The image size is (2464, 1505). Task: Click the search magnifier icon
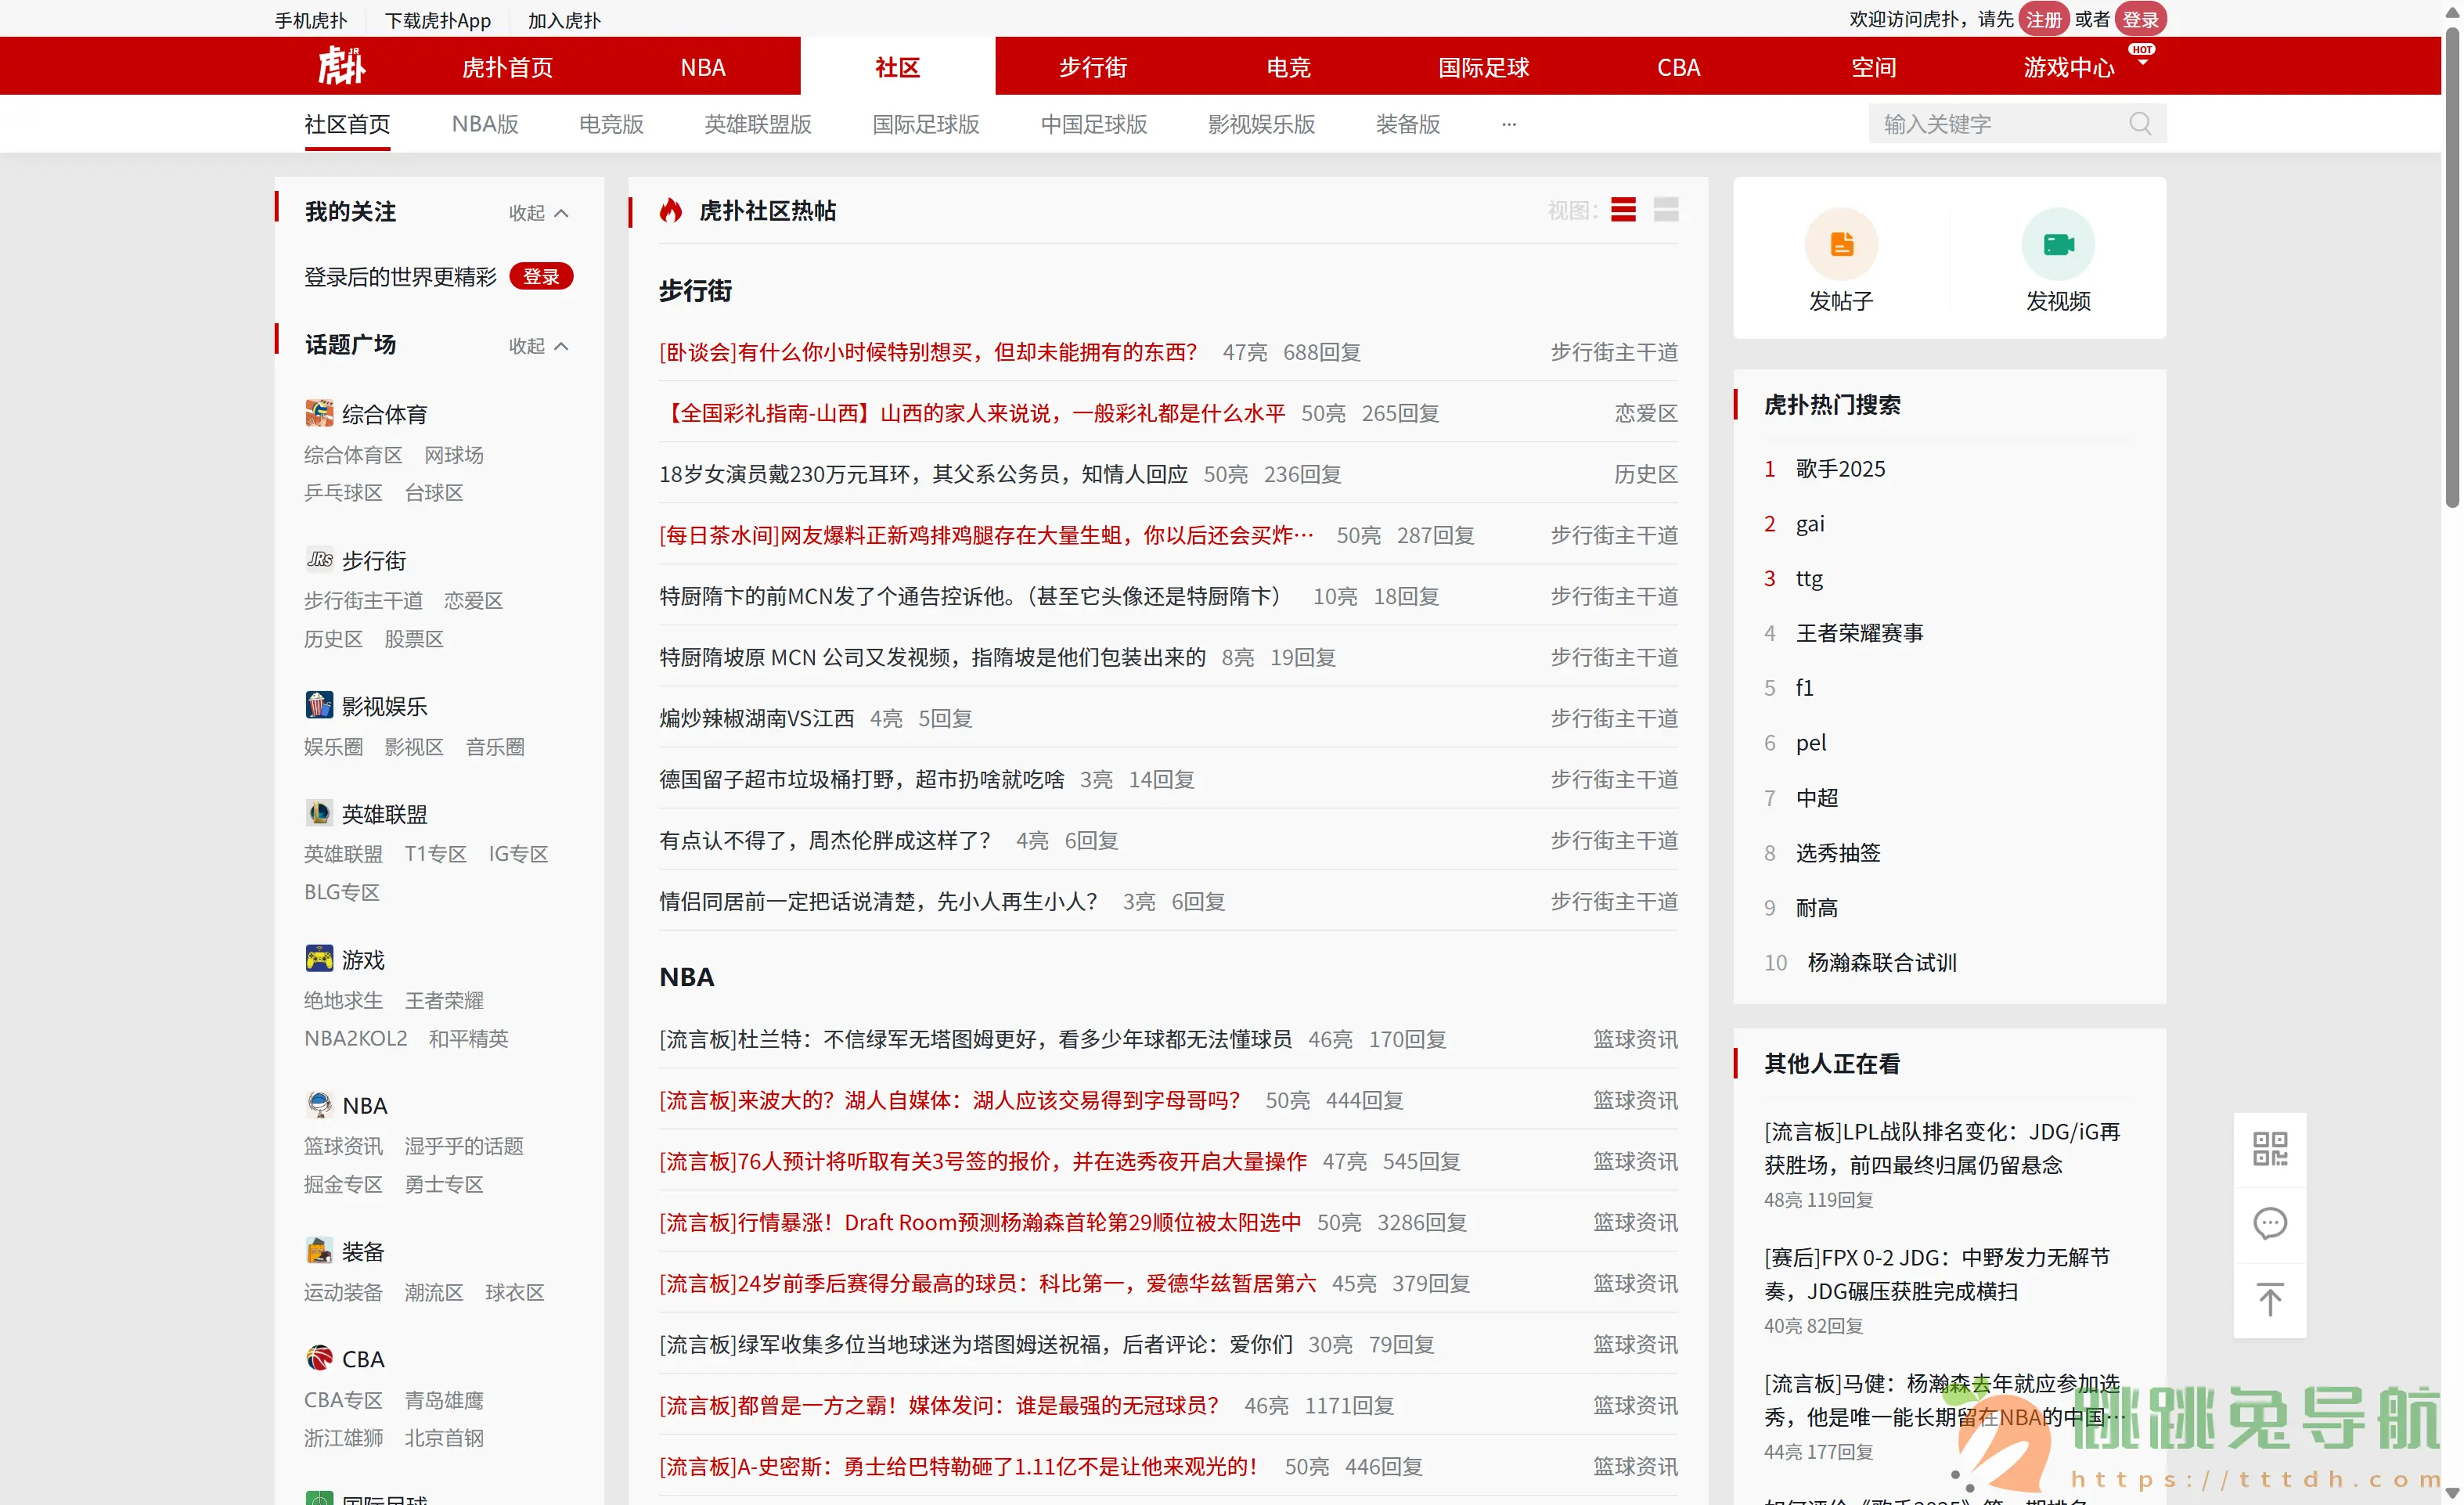(x=2139, y=124)
